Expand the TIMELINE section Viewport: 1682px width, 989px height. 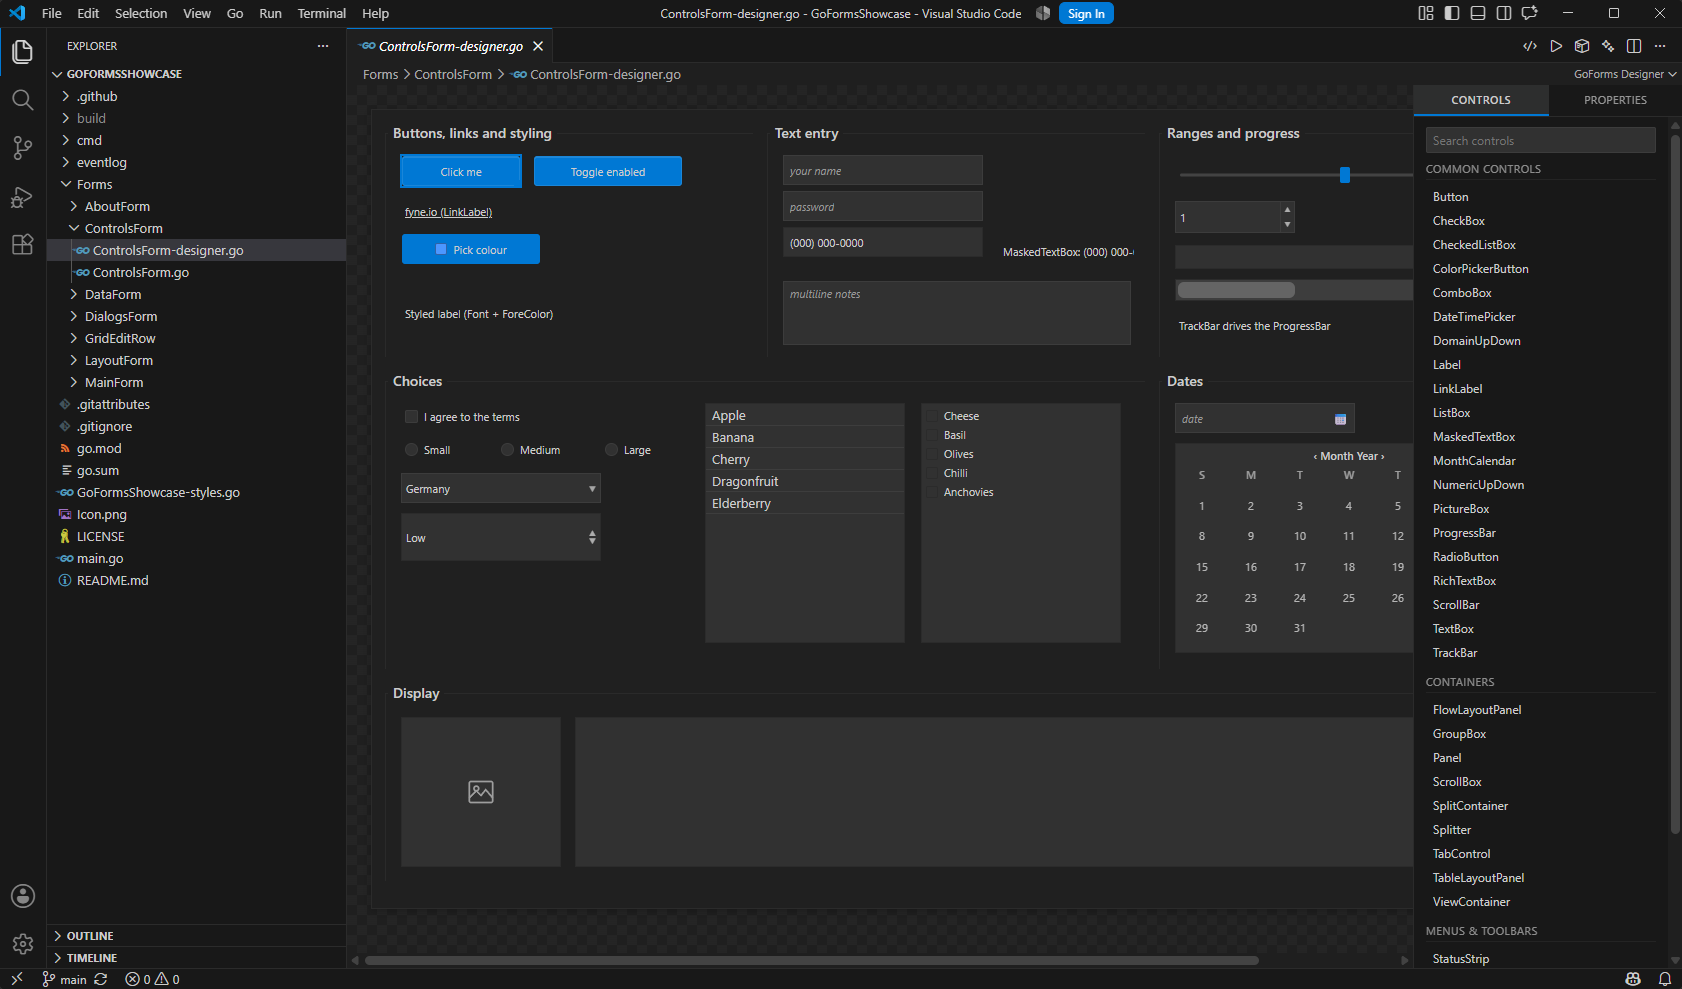(196, 958)
